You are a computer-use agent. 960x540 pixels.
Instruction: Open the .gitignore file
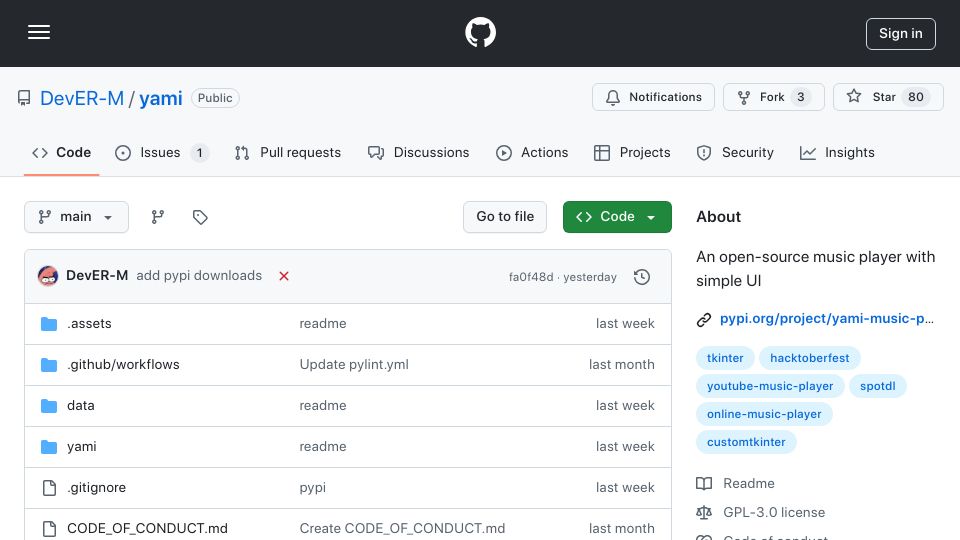tap(97, 487)
